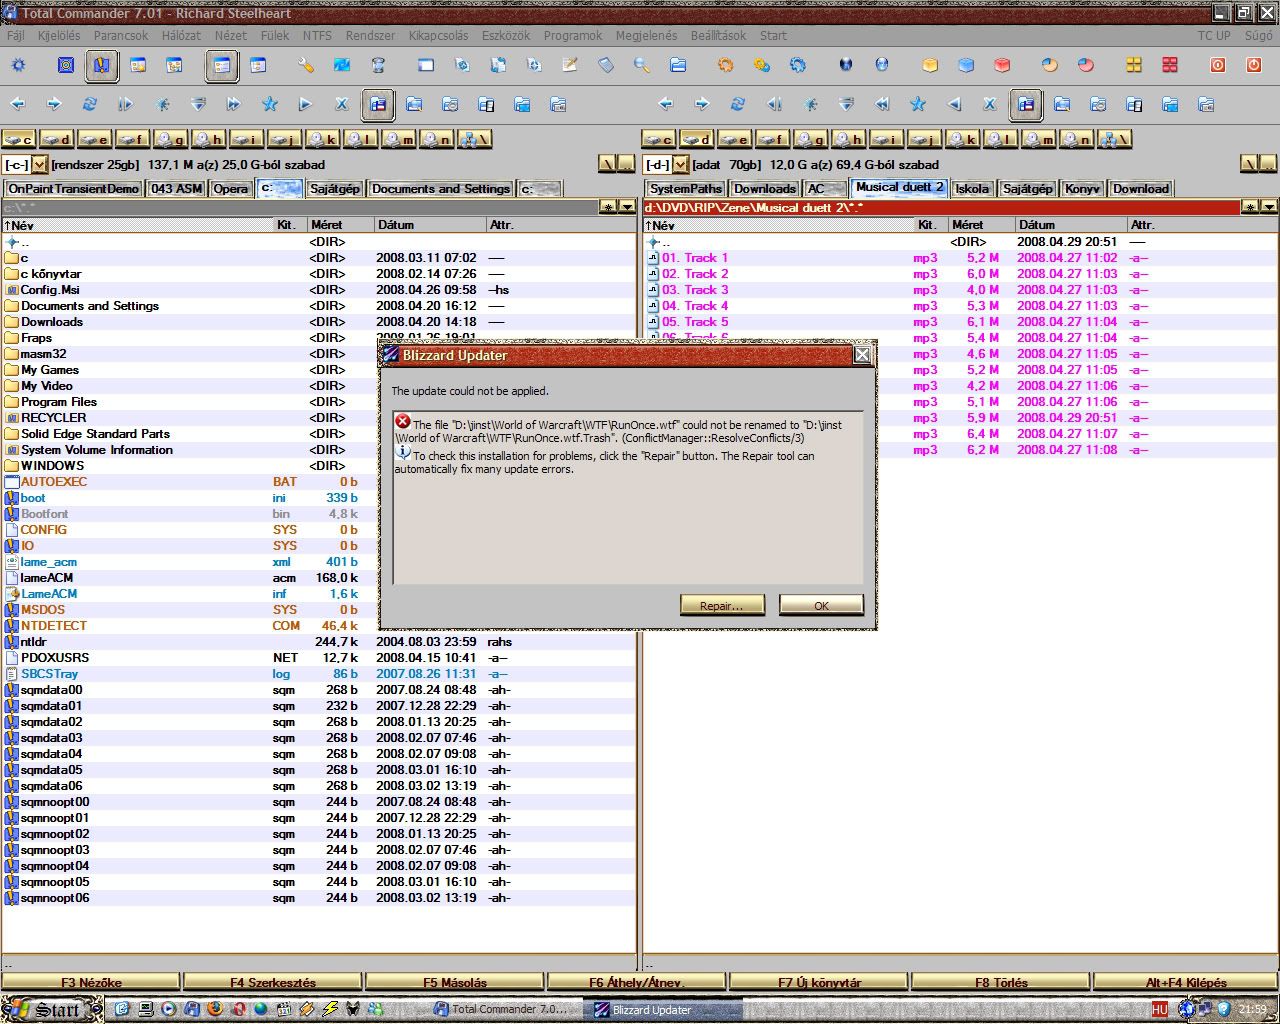Click F8 Törlés button
1280x1024 pixels.
tap(1001, 982)
